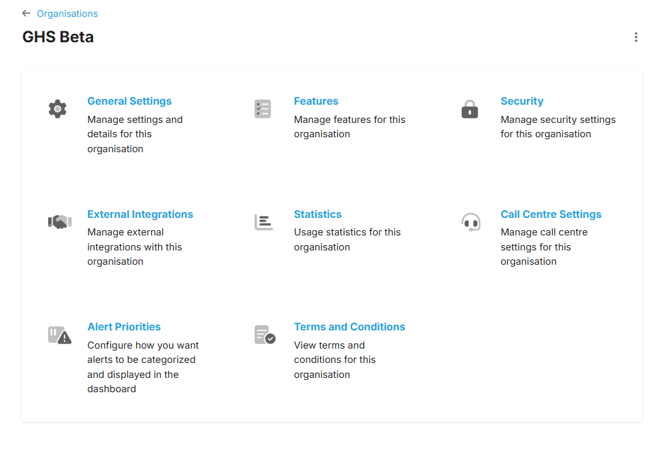
Task: Open the three-dot more options menu
Action: tap(636, 37)
